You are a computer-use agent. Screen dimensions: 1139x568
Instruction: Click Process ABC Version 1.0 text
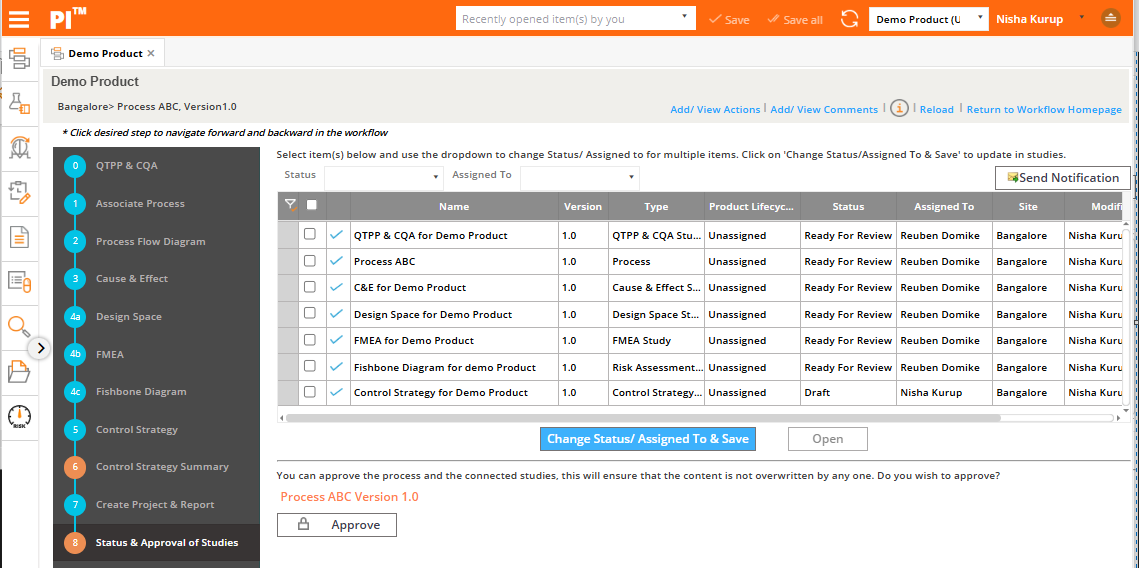tap(349, 497)
